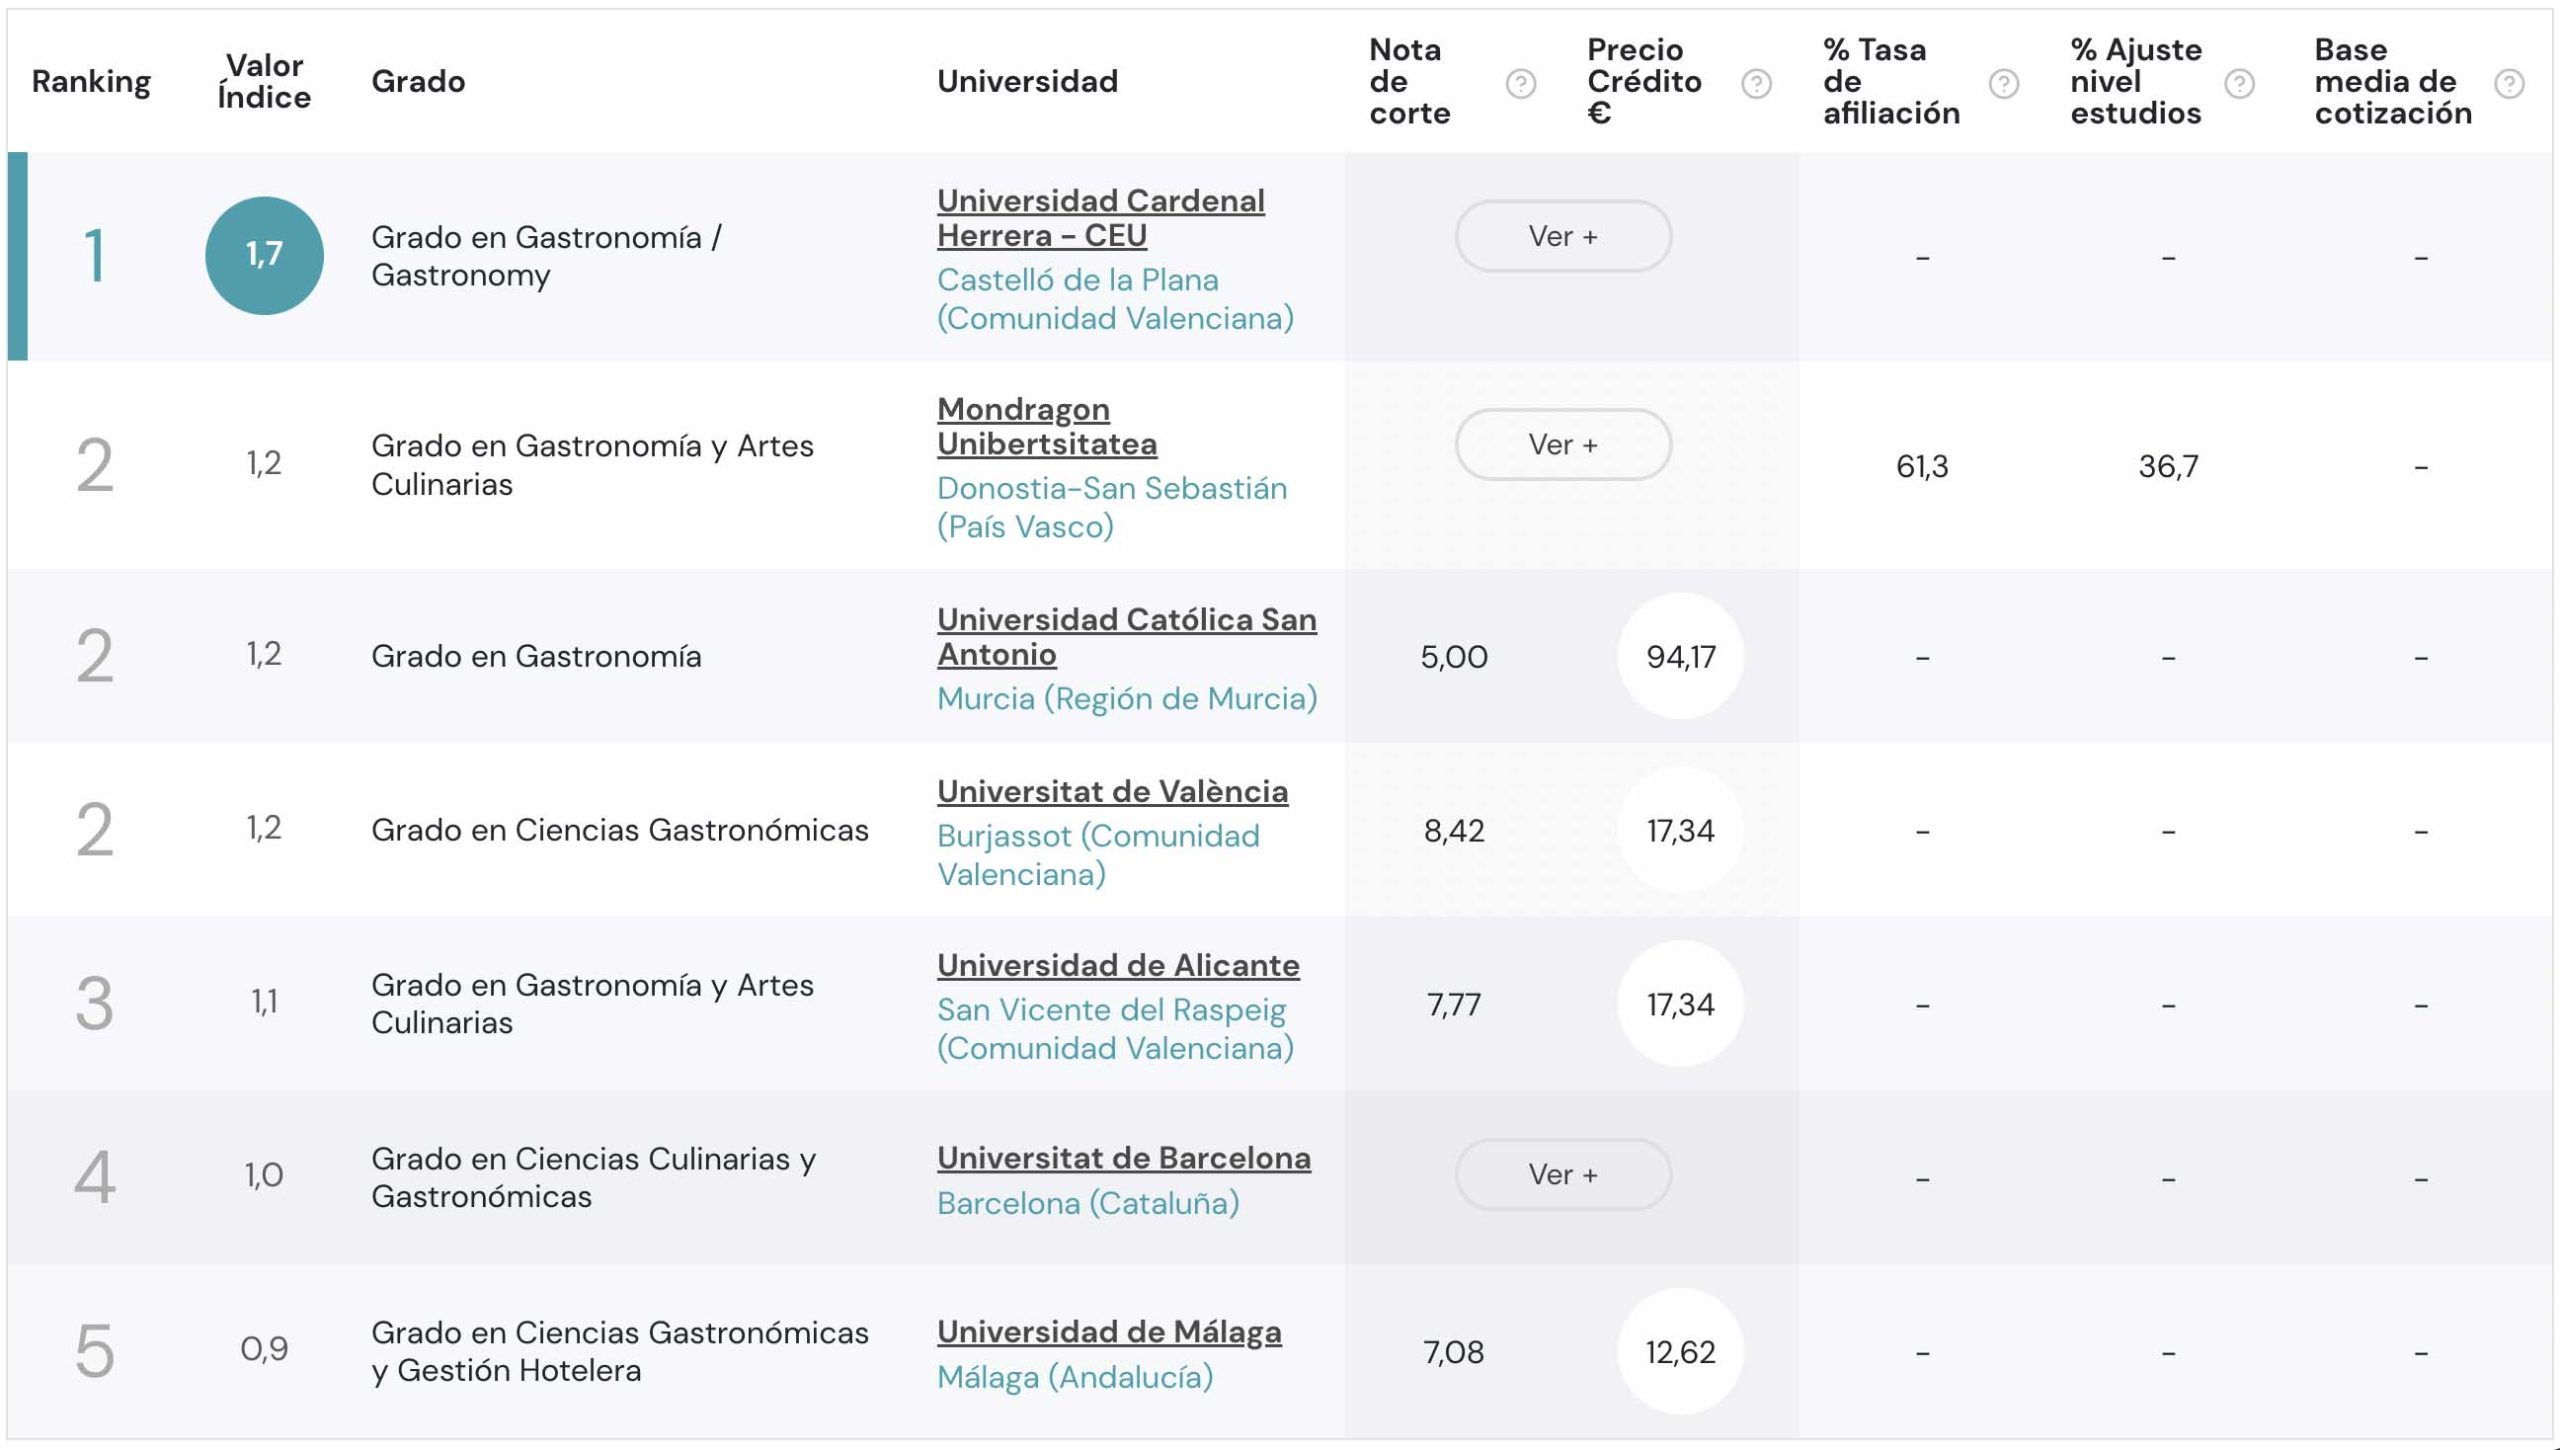Click the 12,62 credit price value
Viewport: 2560px width, 1450px height.
click(x=1681, y=1352)
